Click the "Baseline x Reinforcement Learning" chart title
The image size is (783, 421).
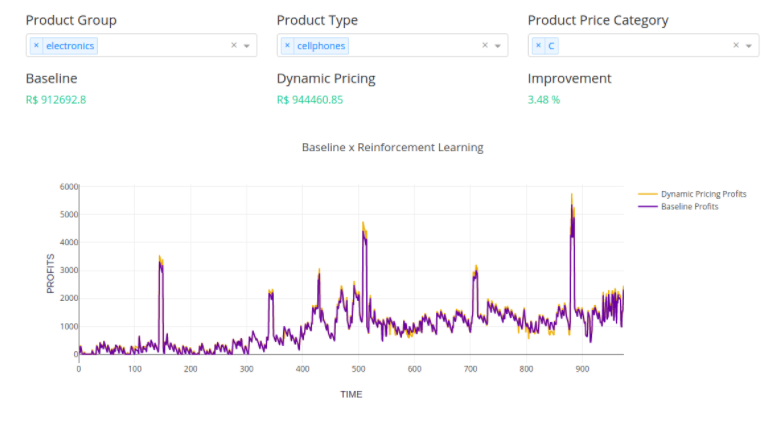[392, 147]
